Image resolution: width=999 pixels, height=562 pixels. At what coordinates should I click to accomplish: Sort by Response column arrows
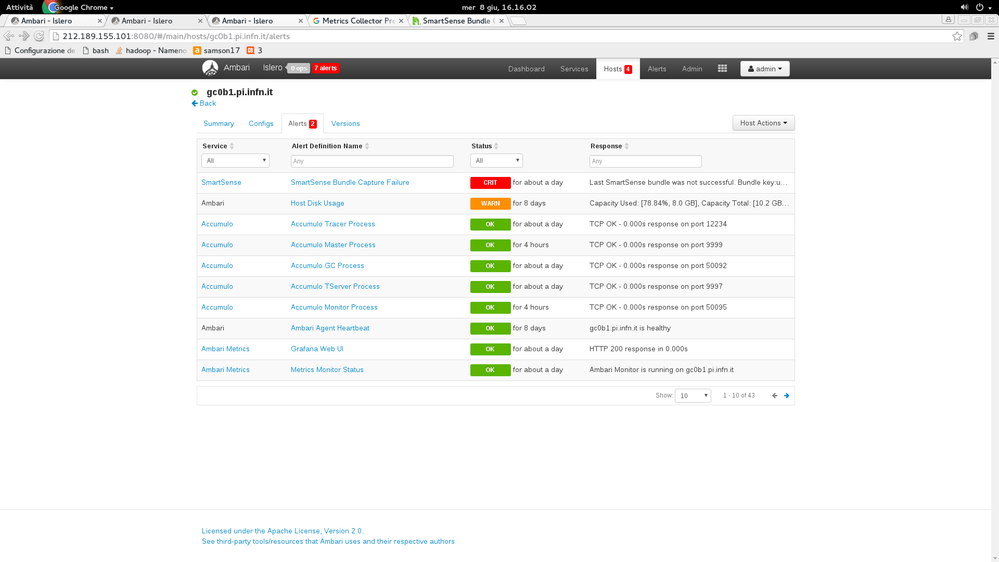[627, 146]
